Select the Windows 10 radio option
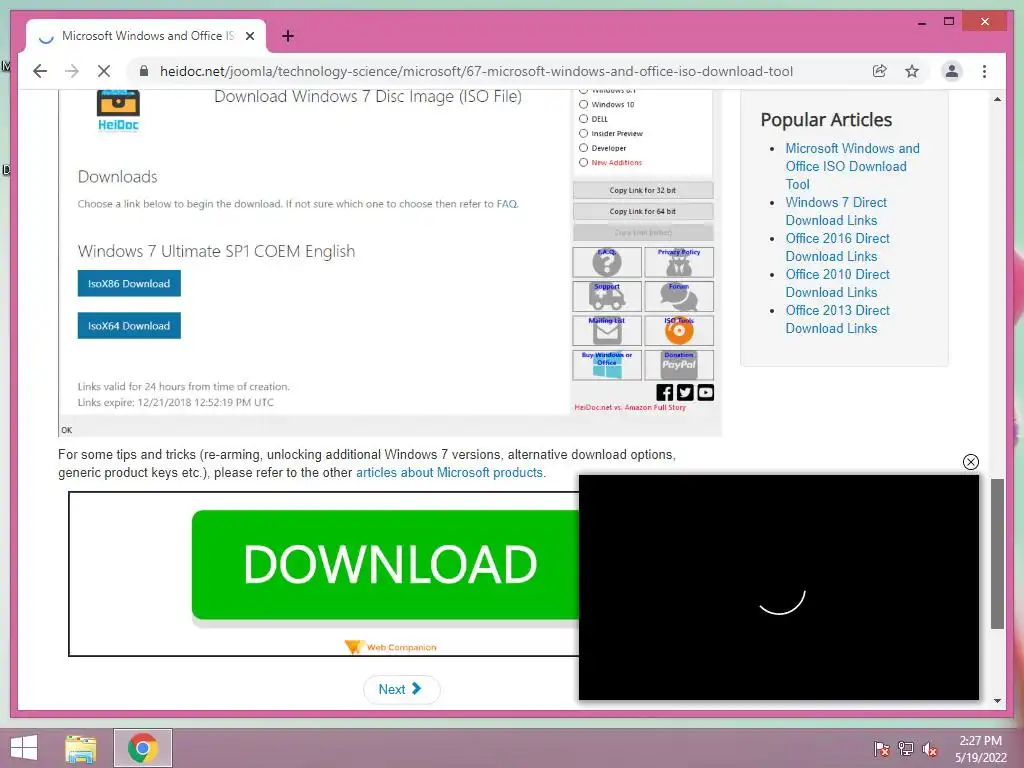This screenshot has height=768, width=1024. pos(583,104)
